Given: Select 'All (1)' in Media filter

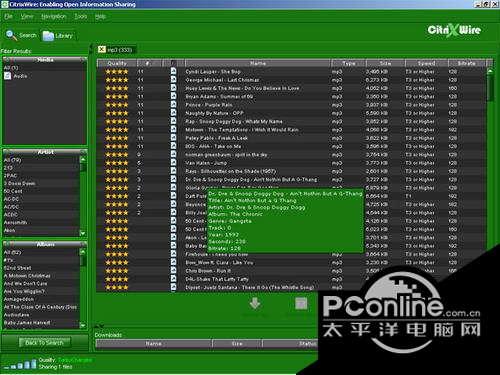Looking at the screenshot, I should (x=11, y=68).
